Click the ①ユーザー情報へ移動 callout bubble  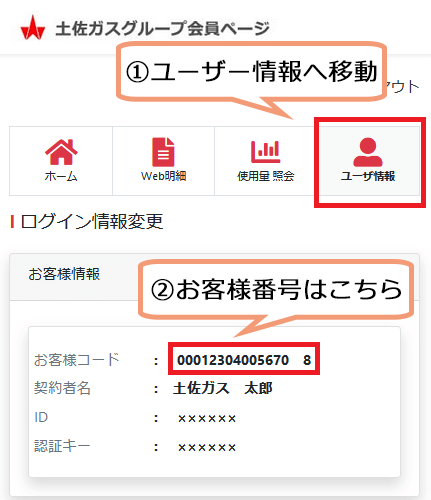[x=251, y=72]
